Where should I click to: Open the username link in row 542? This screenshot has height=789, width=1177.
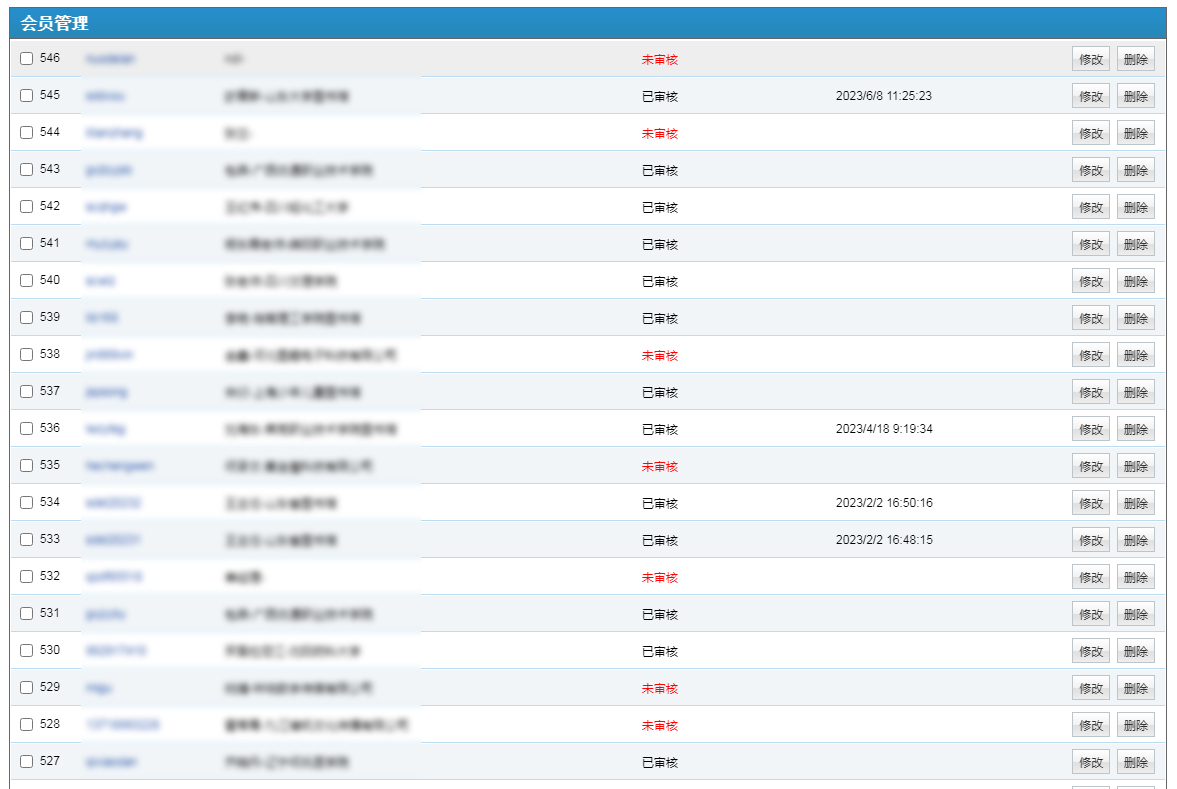[x=106, y=207]
